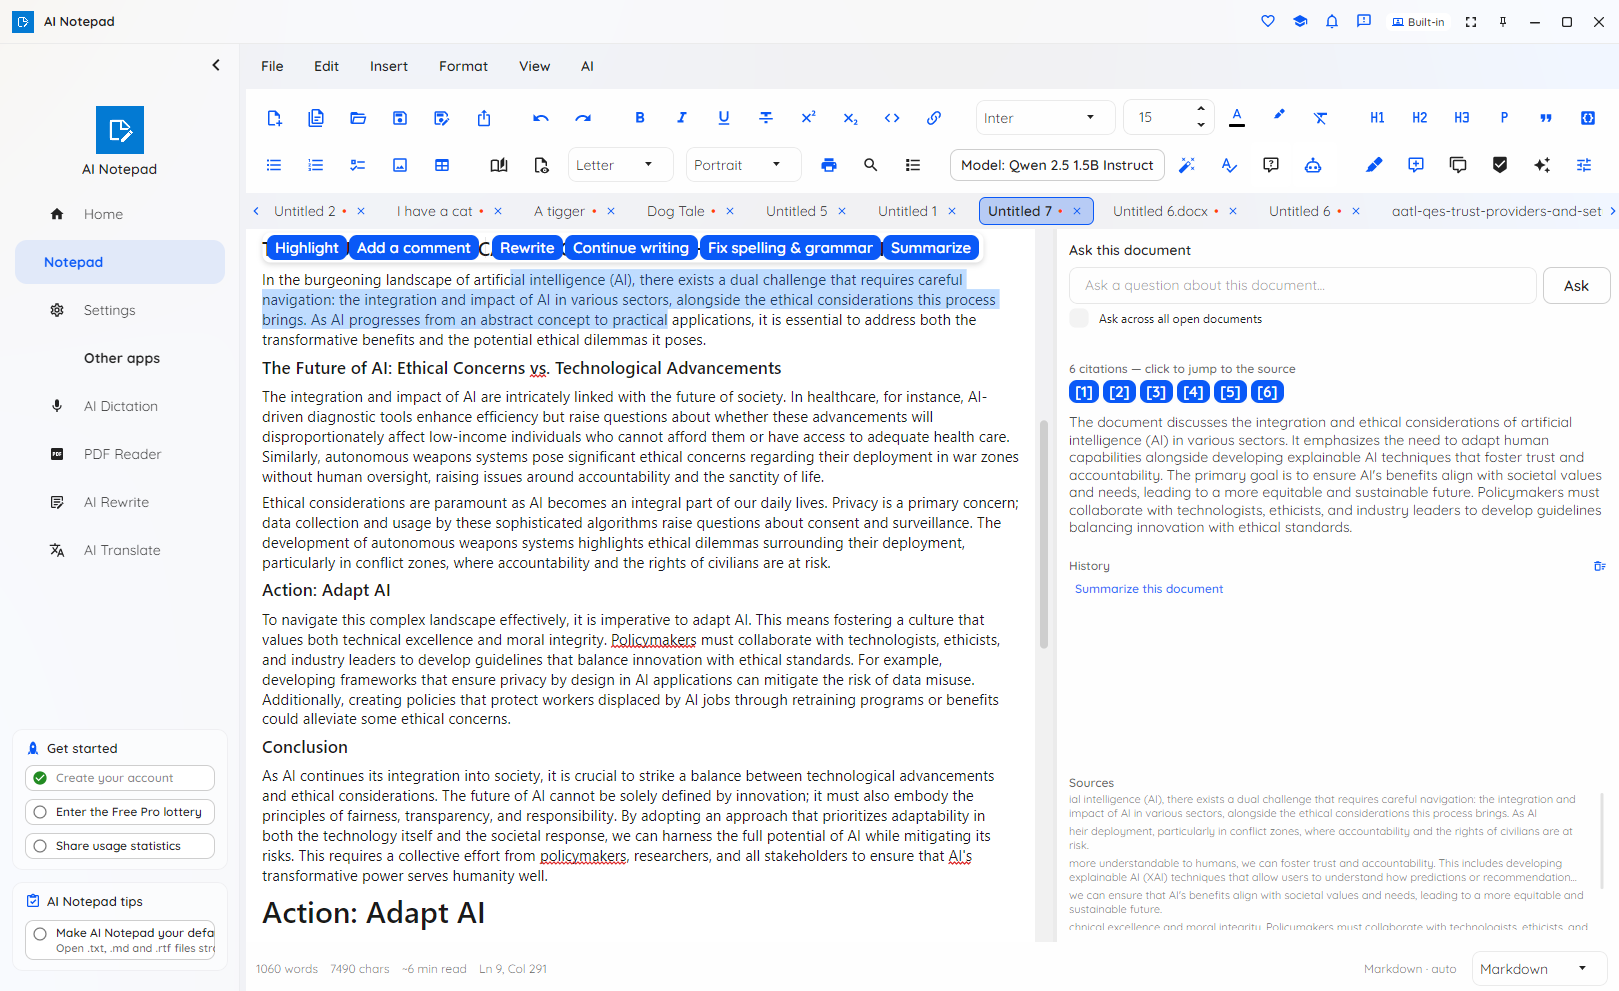Tick the Create your account item

click(x=40, y=778)
